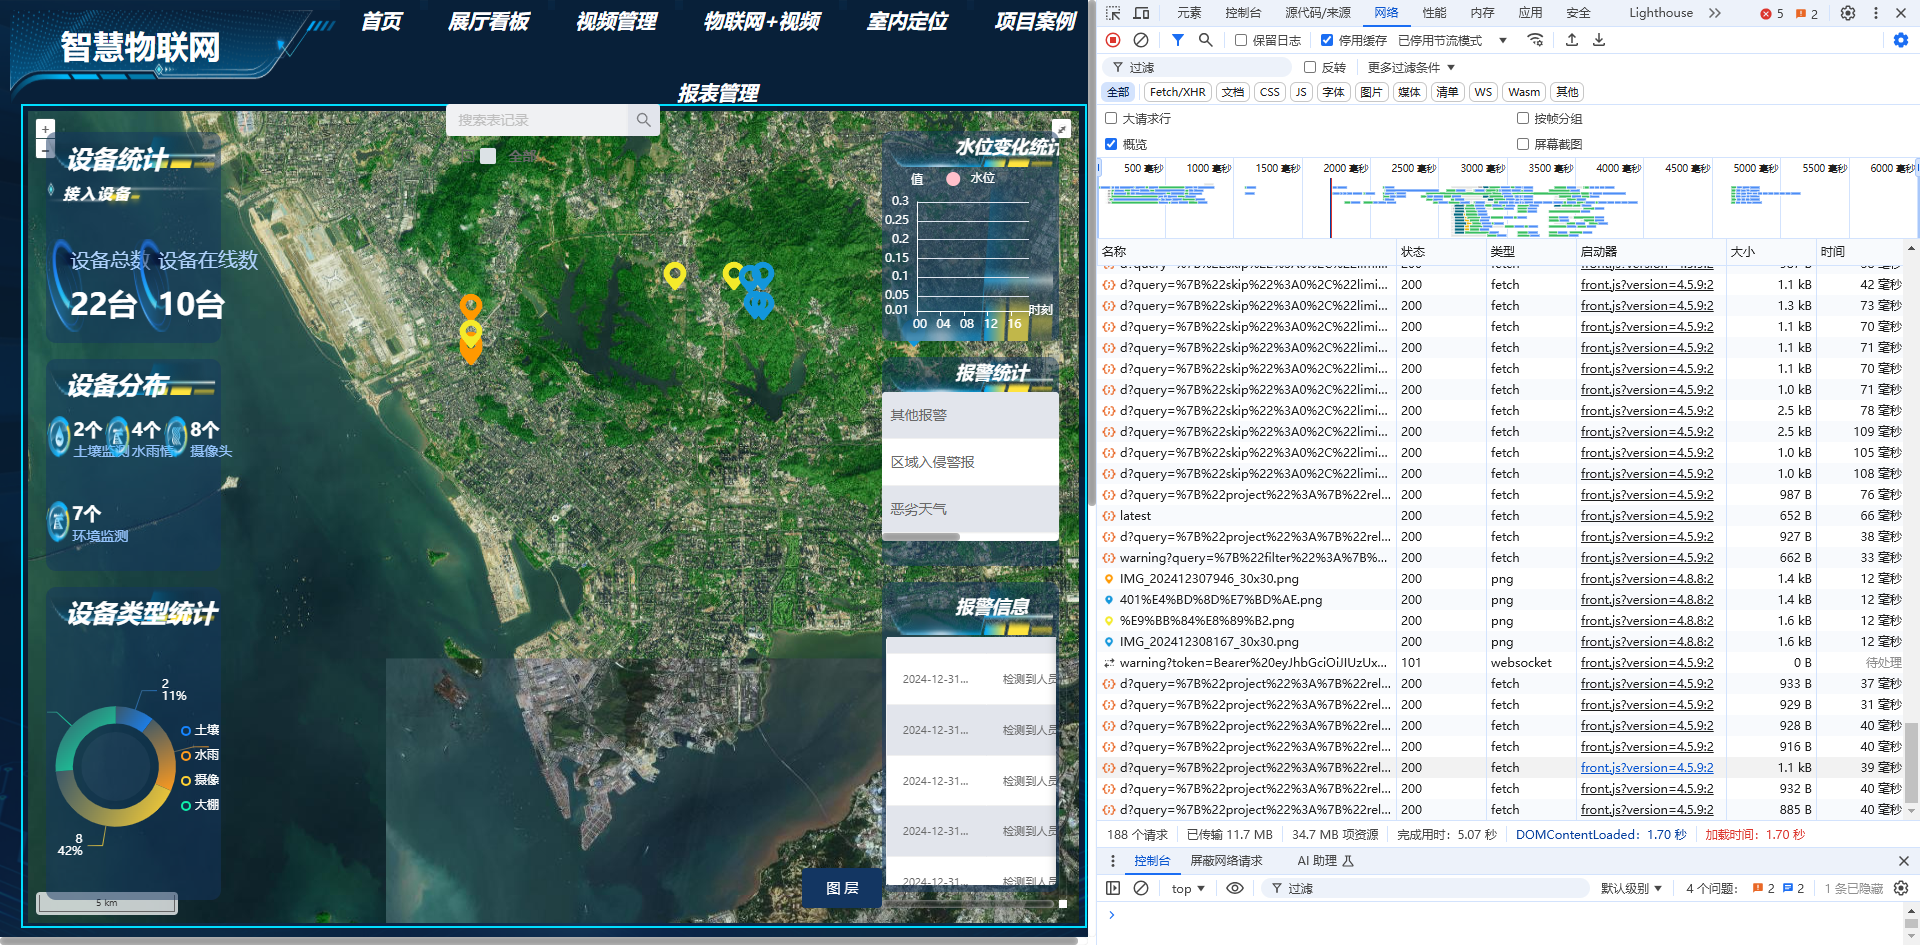This screenshot has height=945, width=1920.
Task: Open network conditions via the wifi gear icon
Action: (1535, 40)
